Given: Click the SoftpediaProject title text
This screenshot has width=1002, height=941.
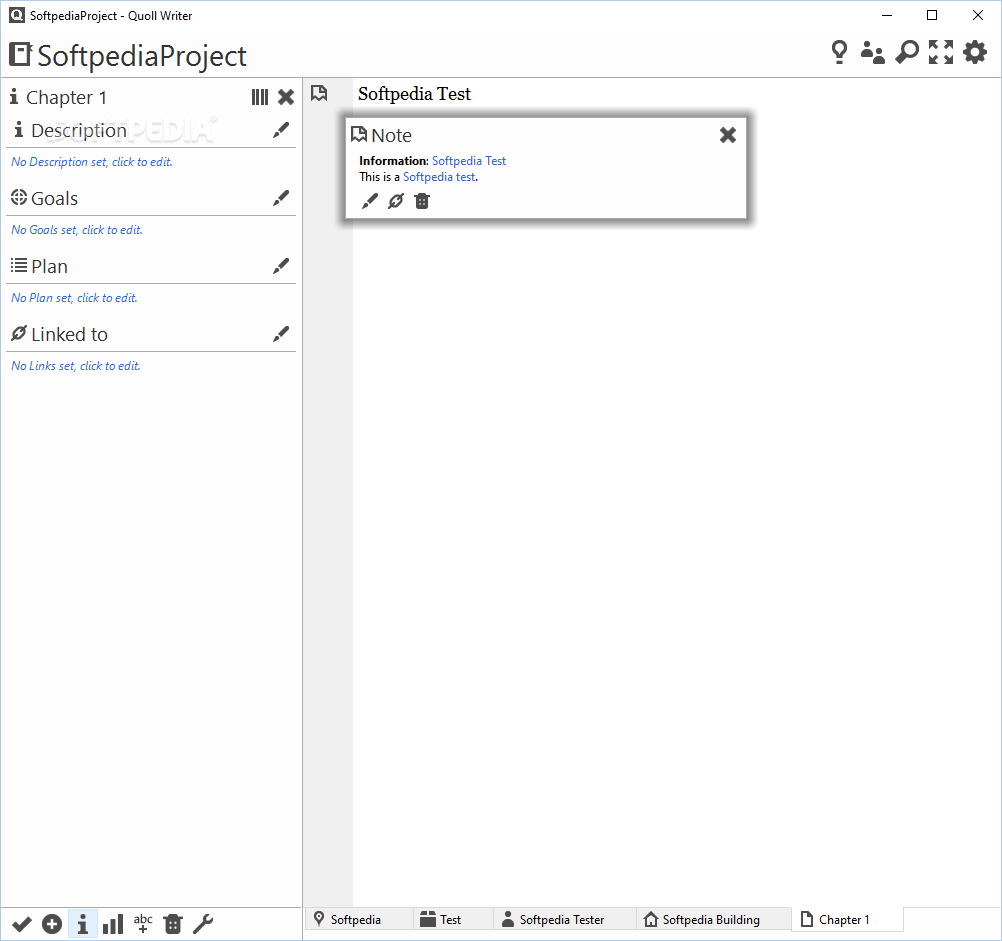Looking at the screenshot, I should pos(142,56).
